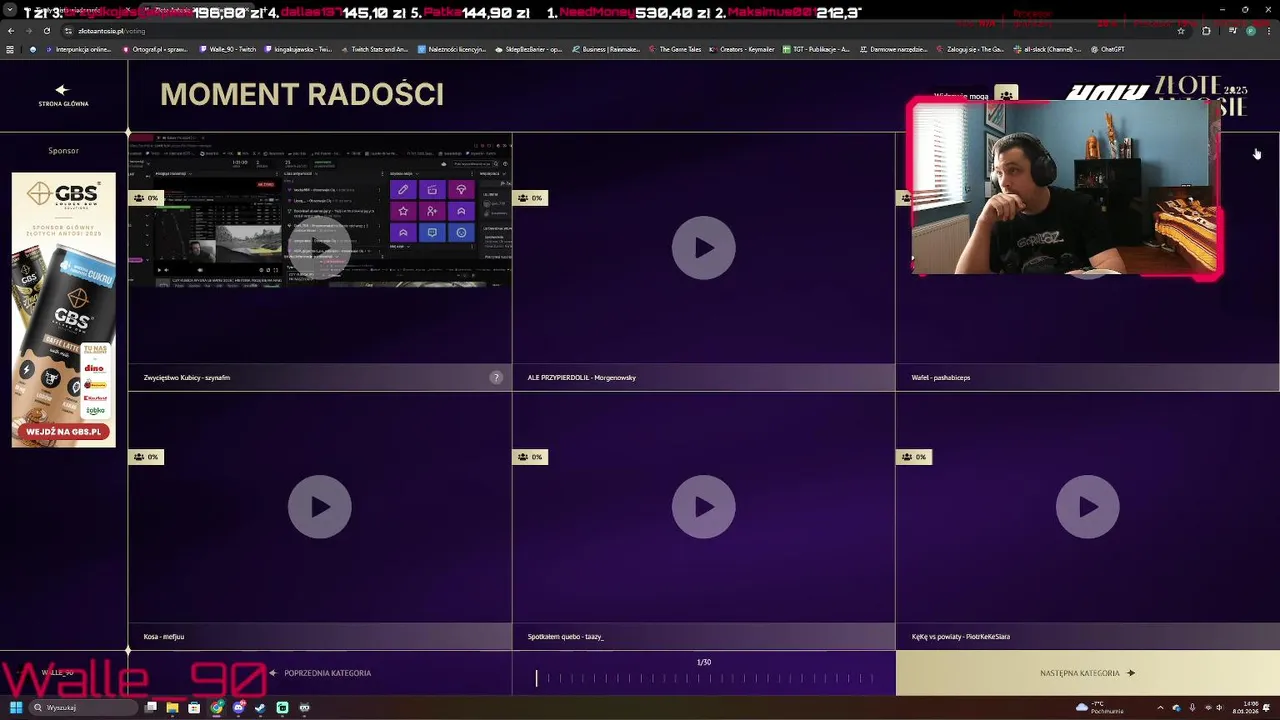Open The Game Tales bookmark

(x=675, y=49)
